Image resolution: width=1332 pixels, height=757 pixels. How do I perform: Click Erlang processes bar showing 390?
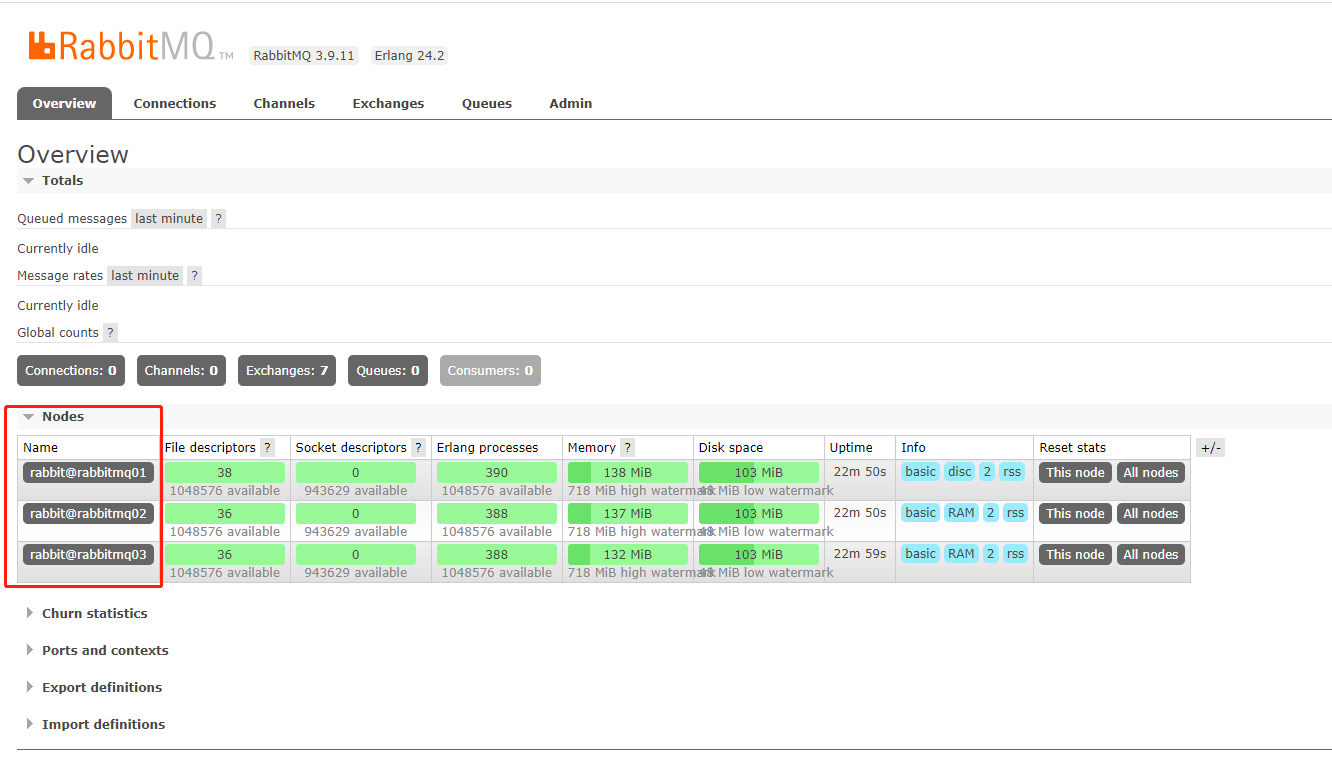[497, 473]
